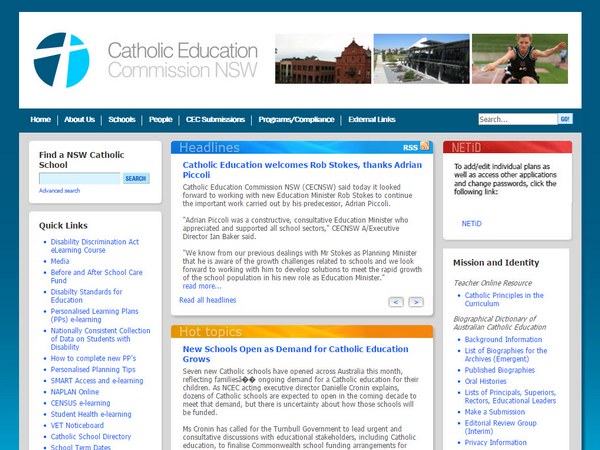Open Make a Submission link
This screenshot has height=450, width=600.
(x=494, y=412)
